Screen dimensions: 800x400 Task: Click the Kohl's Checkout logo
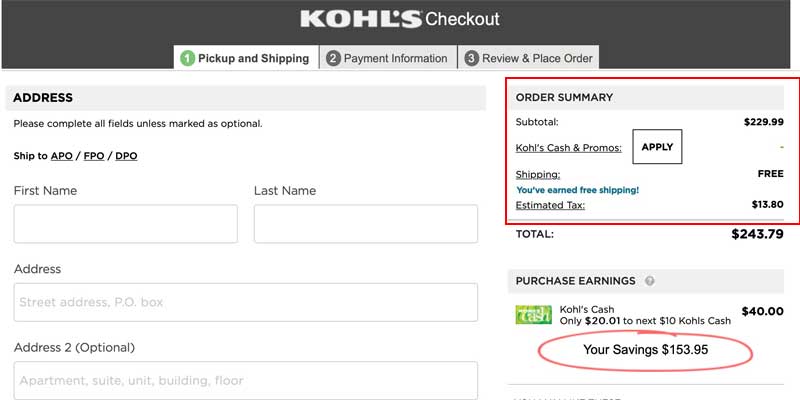[x=399, y=19]
